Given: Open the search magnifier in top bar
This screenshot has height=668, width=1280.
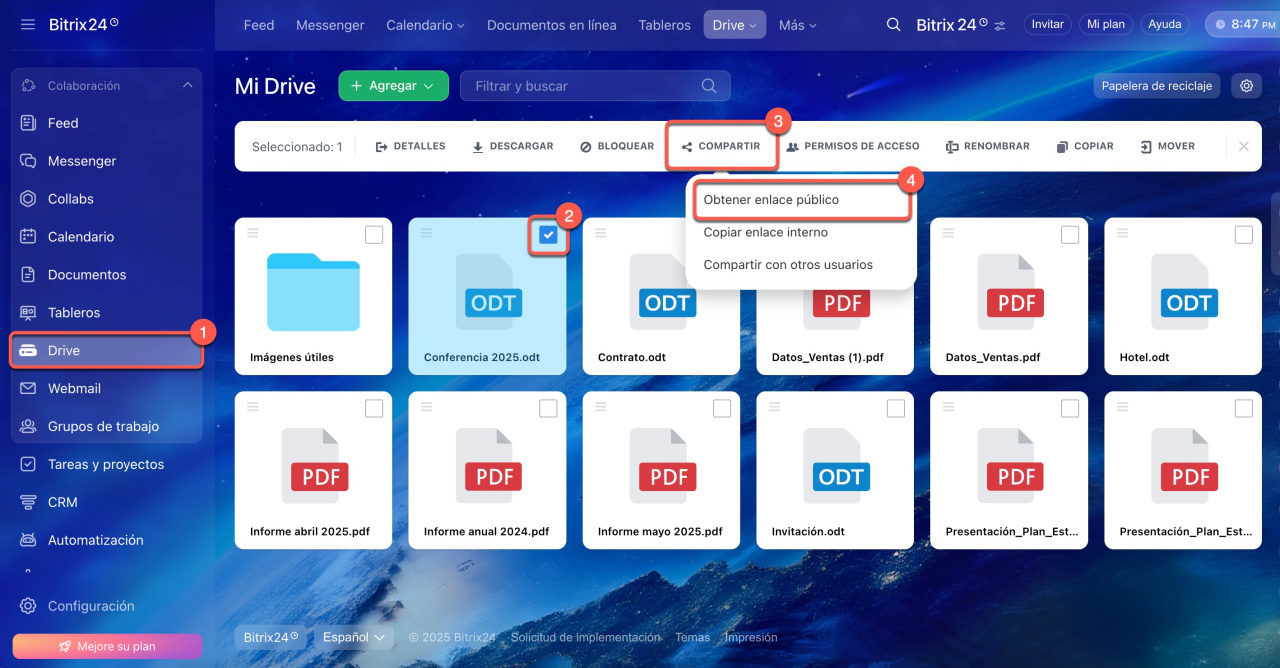Looking at the screenshot, I should coord(893,25).
